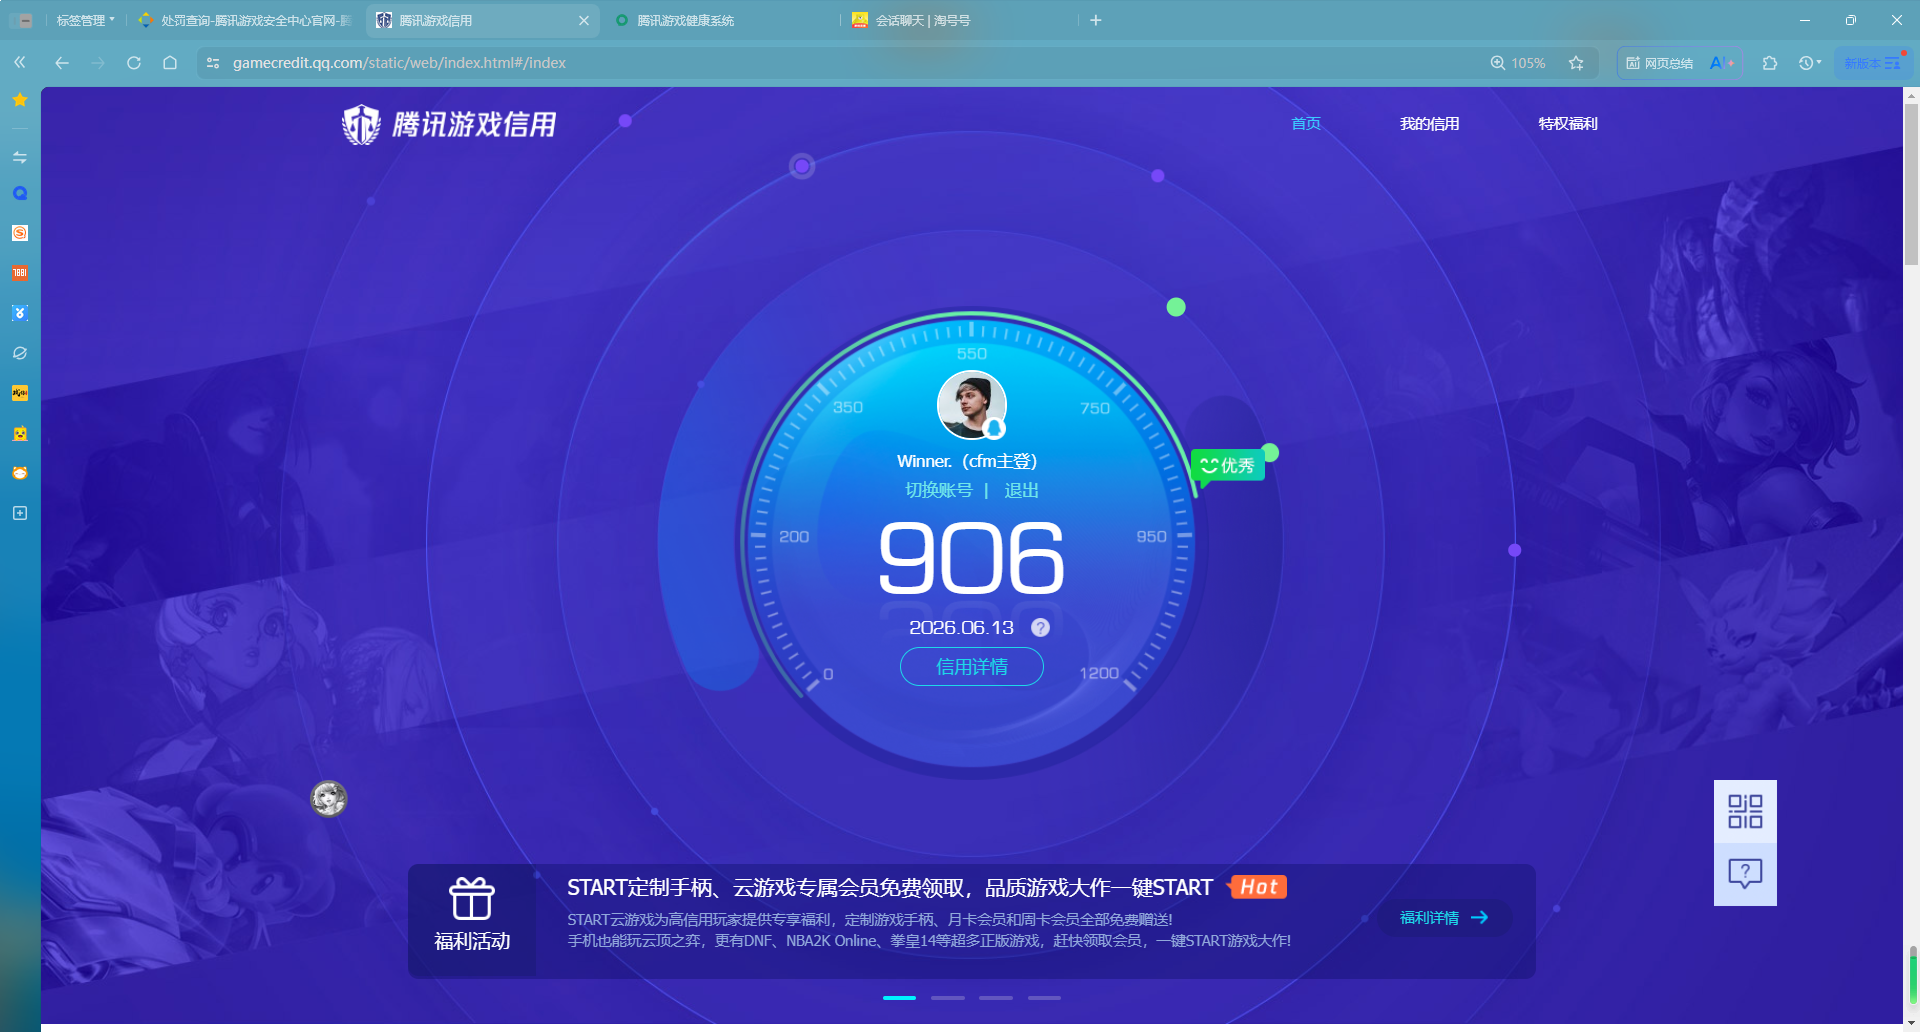This screenshot has width=1920, height=1032.
Task: Reload the current page
Action: click(134, 62)
